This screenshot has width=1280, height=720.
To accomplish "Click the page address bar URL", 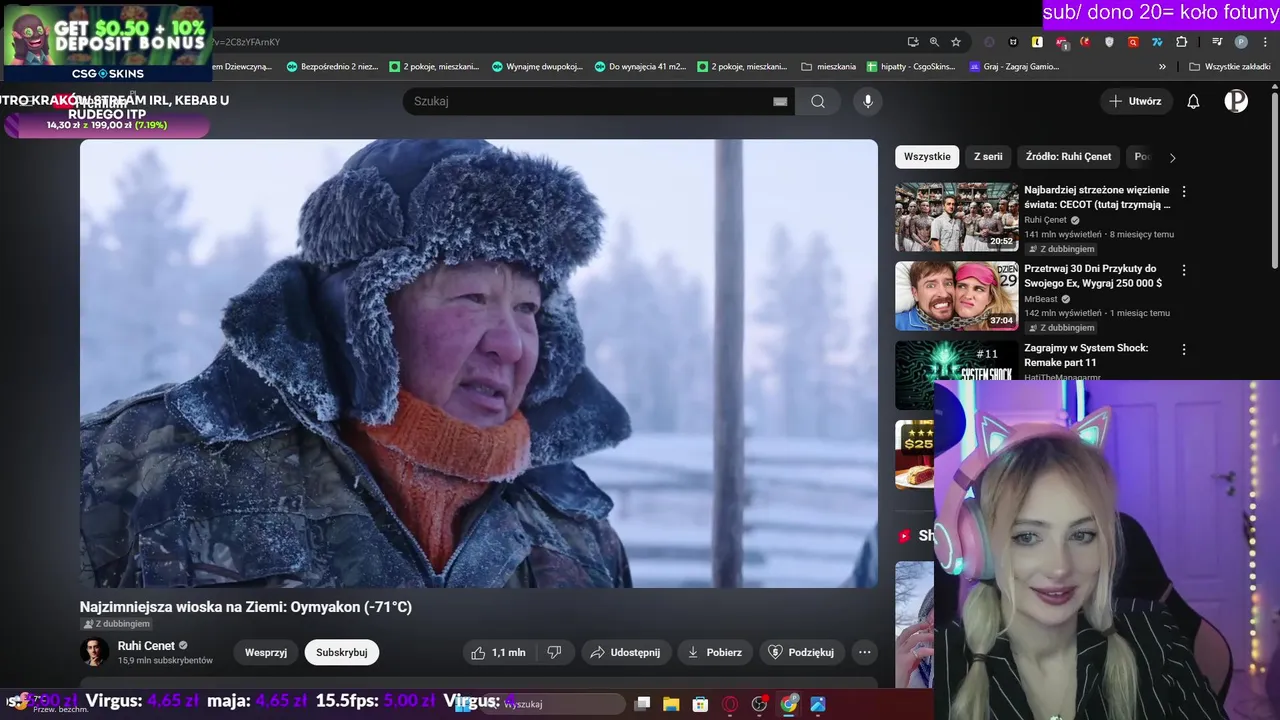I will click(x=560, y=42).
